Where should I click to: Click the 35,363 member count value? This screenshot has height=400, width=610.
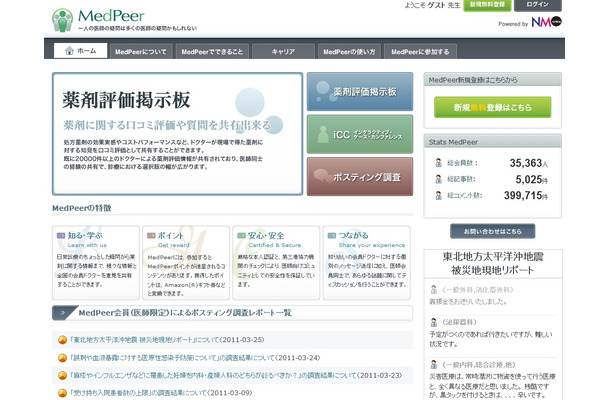[x=526, y=163]
